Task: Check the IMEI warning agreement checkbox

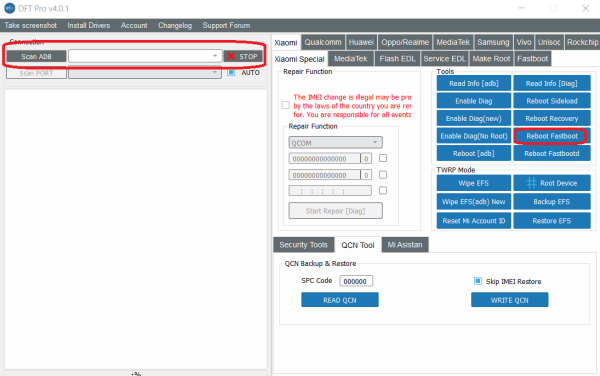Action: (x=285, y=105)
